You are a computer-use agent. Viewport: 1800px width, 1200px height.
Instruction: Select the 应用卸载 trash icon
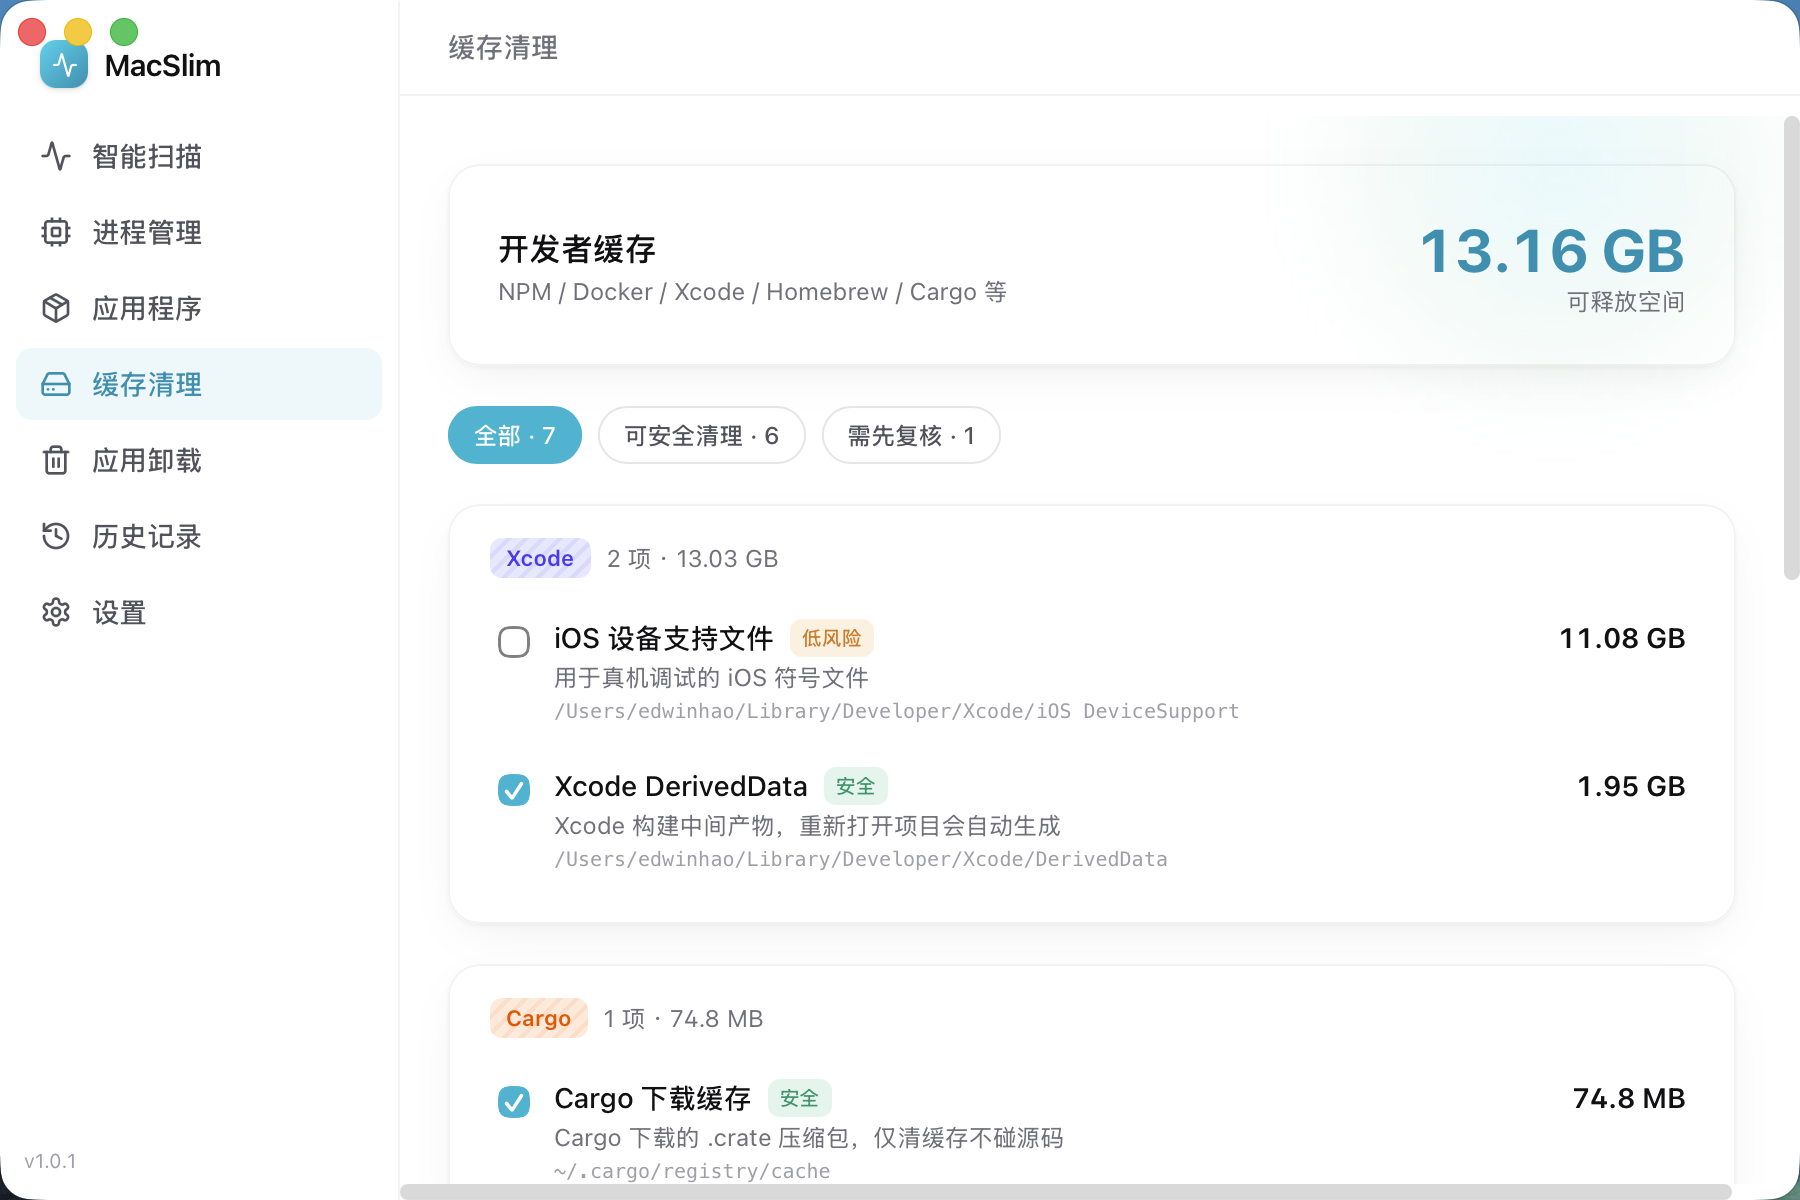(56, 460)
